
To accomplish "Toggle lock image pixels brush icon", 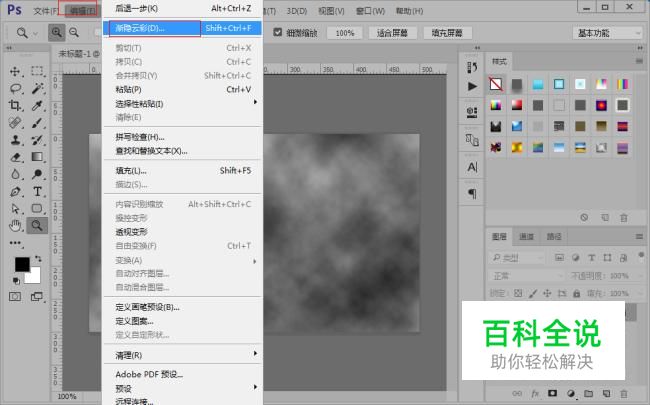I will pos(533,293).
